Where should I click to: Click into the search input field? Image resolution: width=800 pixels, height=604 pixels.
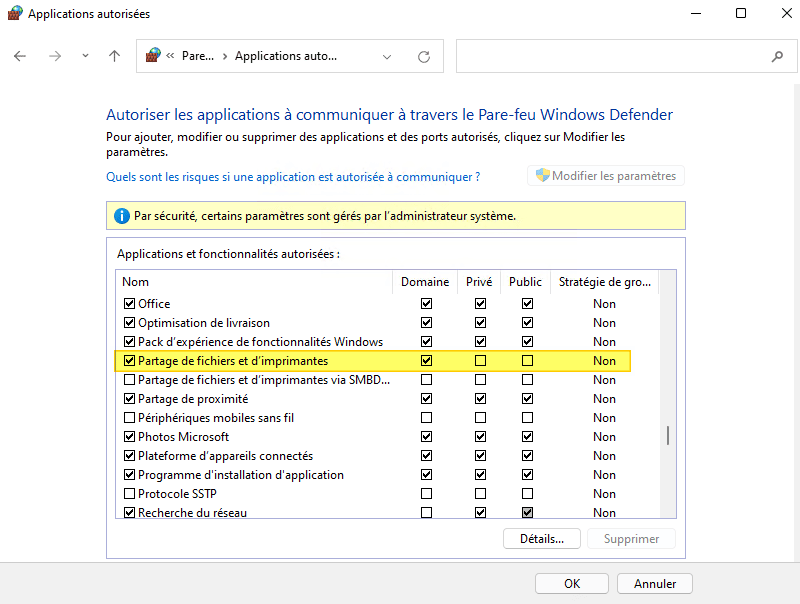tap(610, 57)
